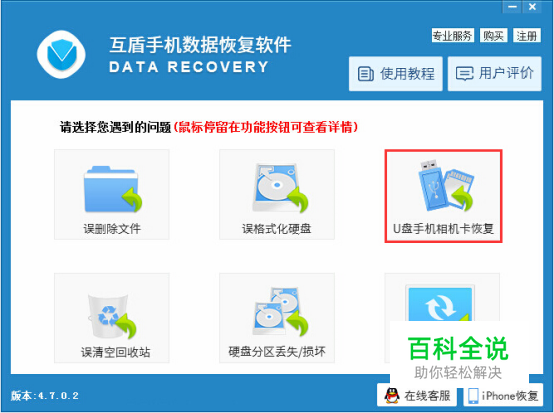Click the shield logo of 互盾
The image size is (554, 413).
61,54
